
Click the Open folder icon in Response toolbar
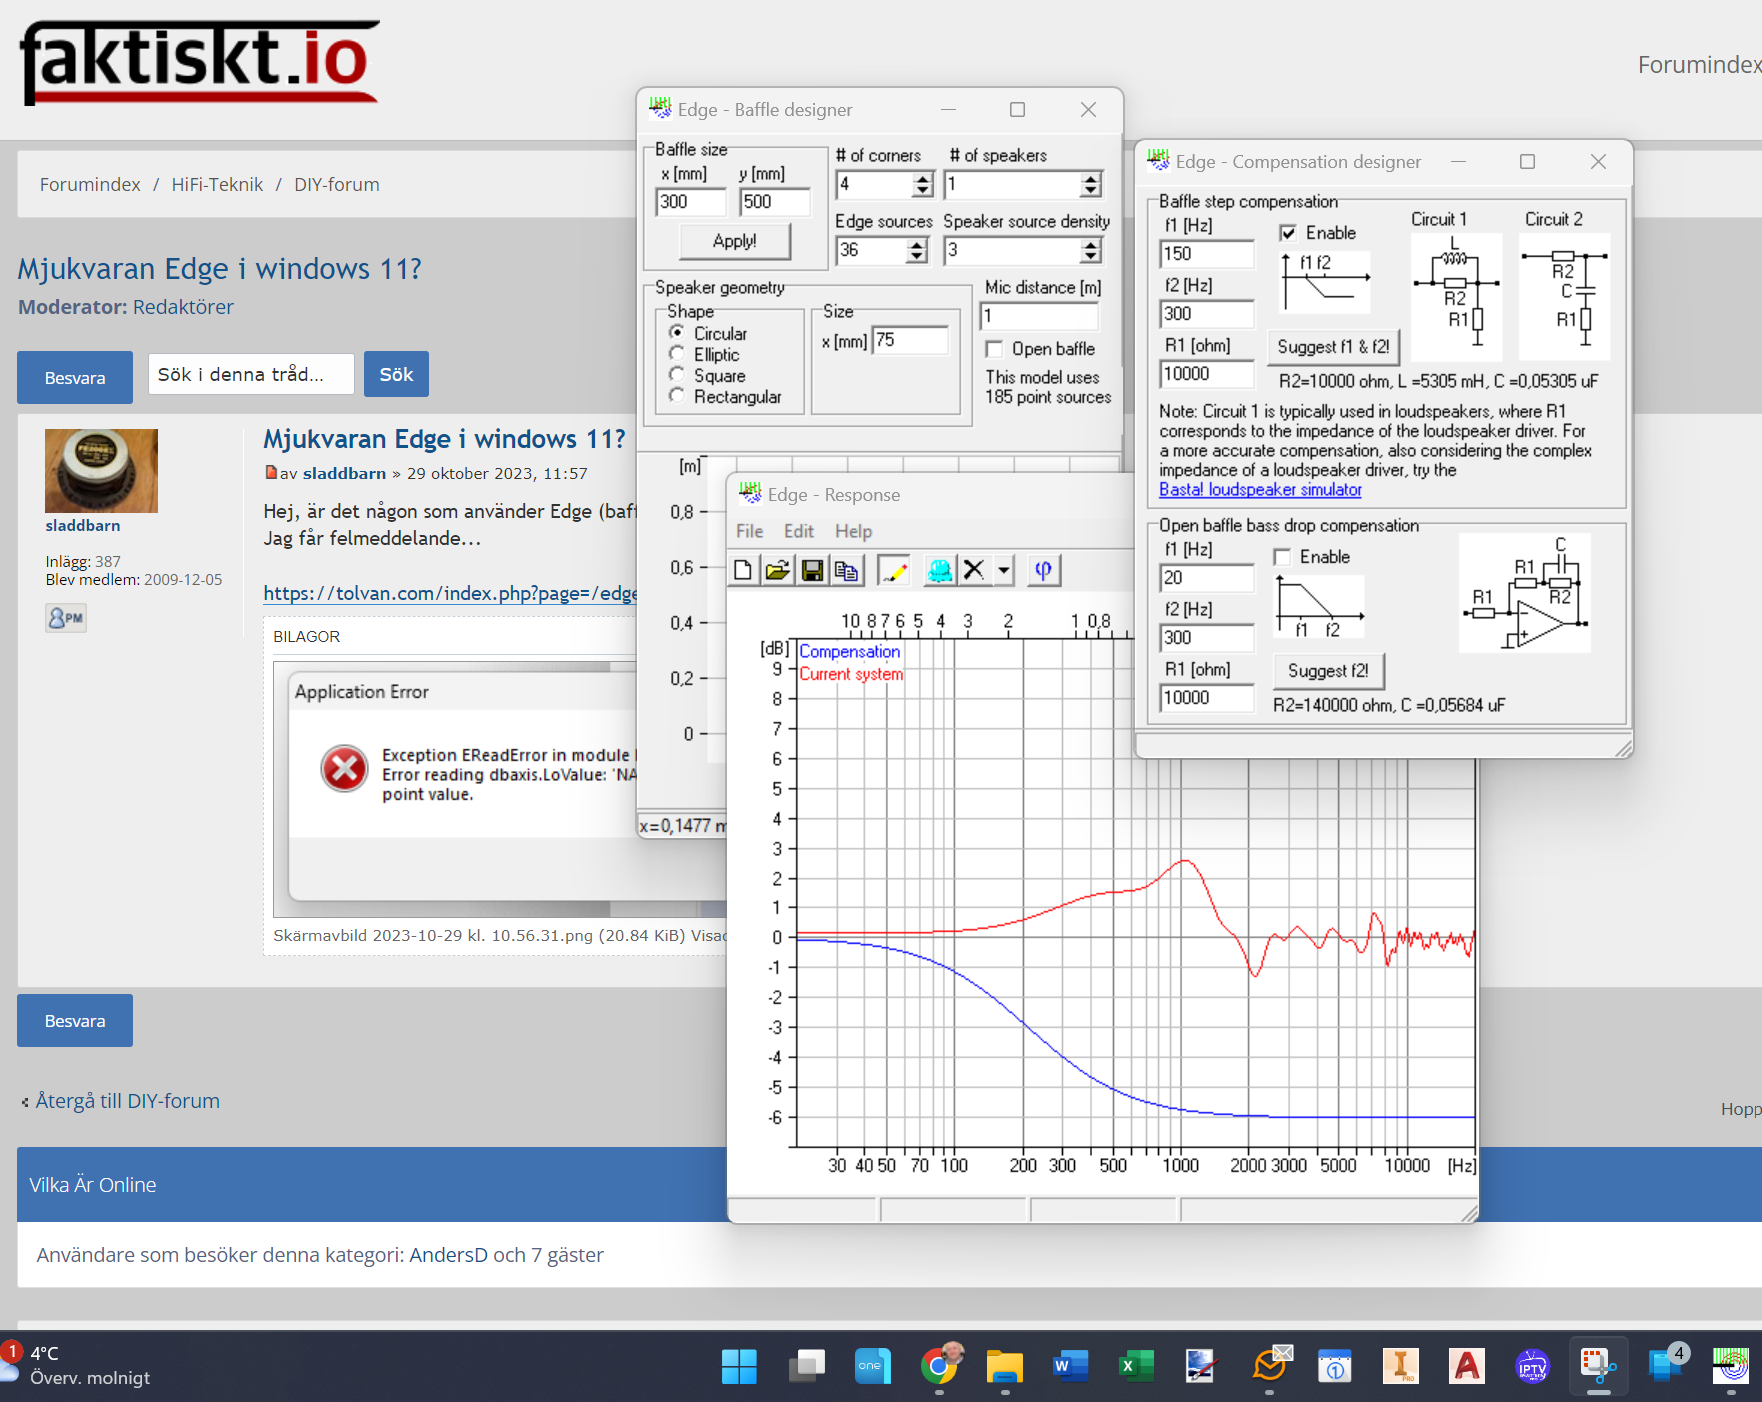click(x=777, y=570)
